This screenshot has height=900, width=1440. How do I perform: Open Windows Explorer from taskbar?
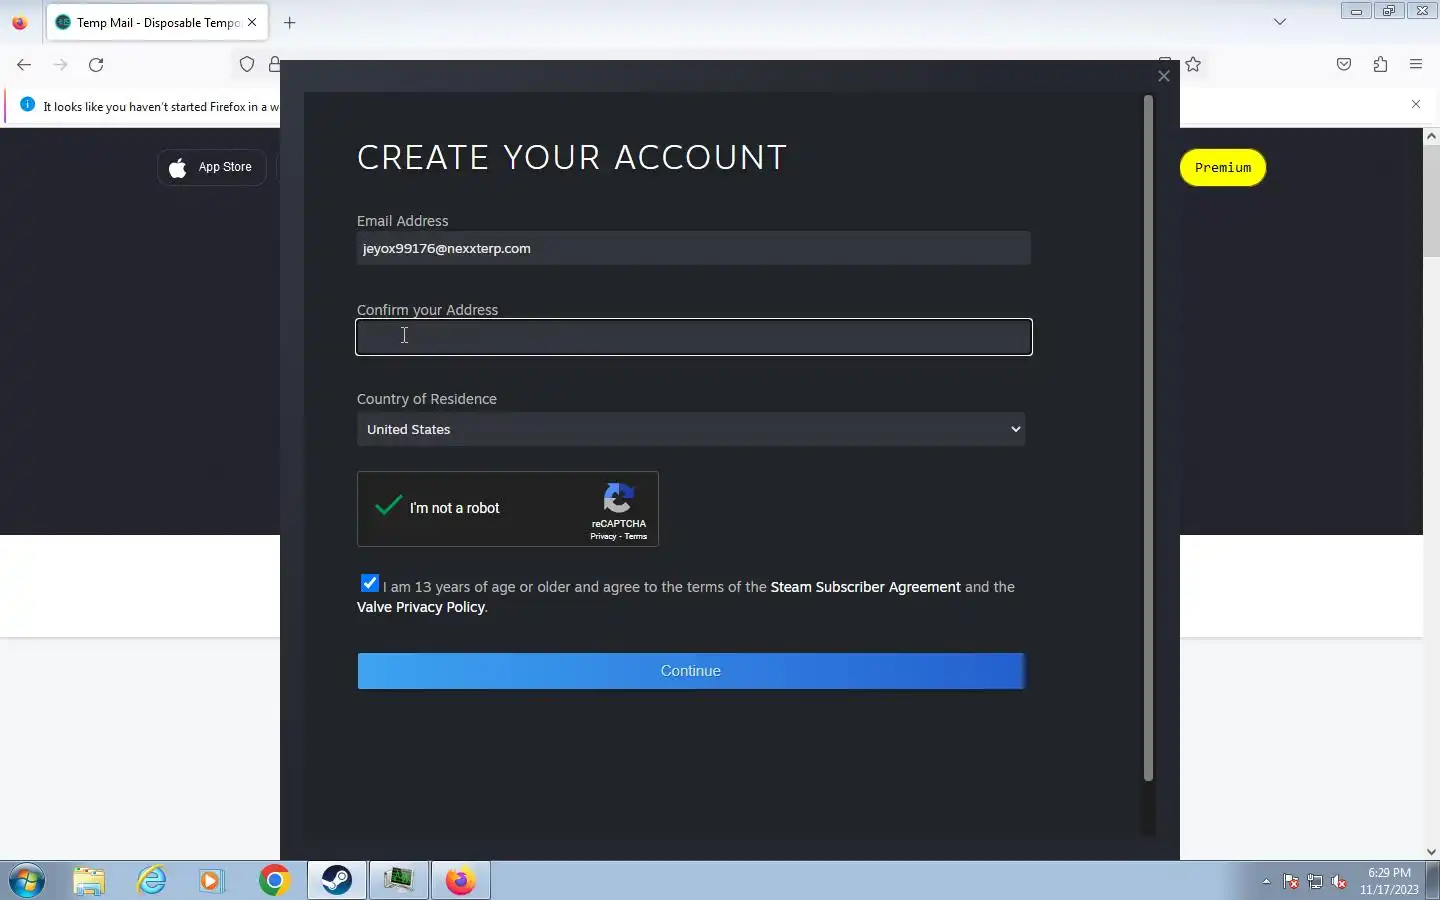[89, 881]
